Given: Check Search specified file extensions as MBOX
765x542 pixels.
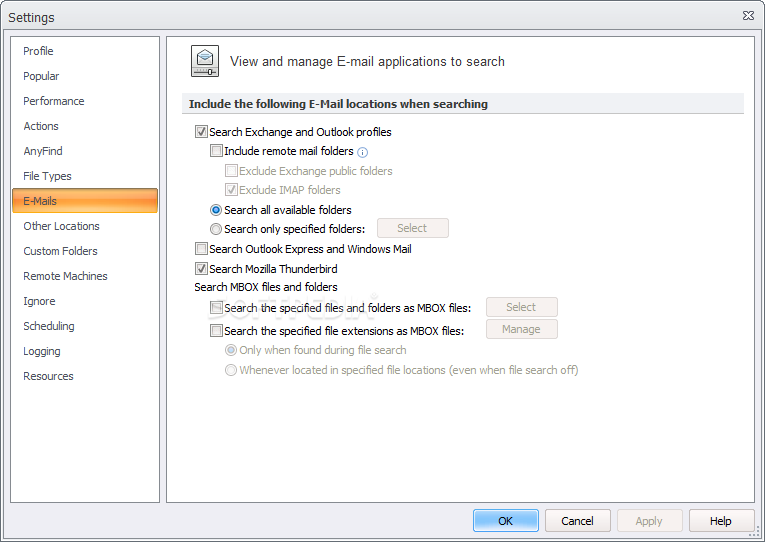Looking at the screenshot, I should [217, 330].
